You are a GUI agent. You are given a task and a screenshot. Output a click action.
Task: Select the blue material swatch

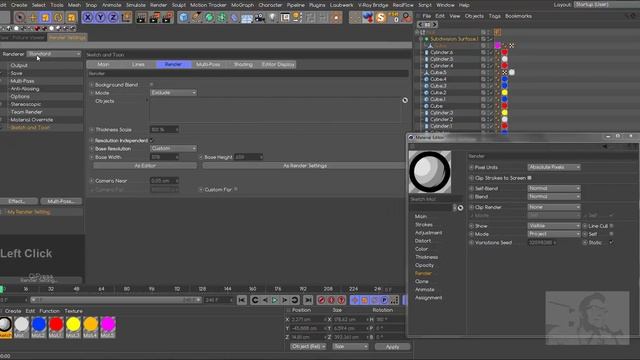[x=39, y=327]
